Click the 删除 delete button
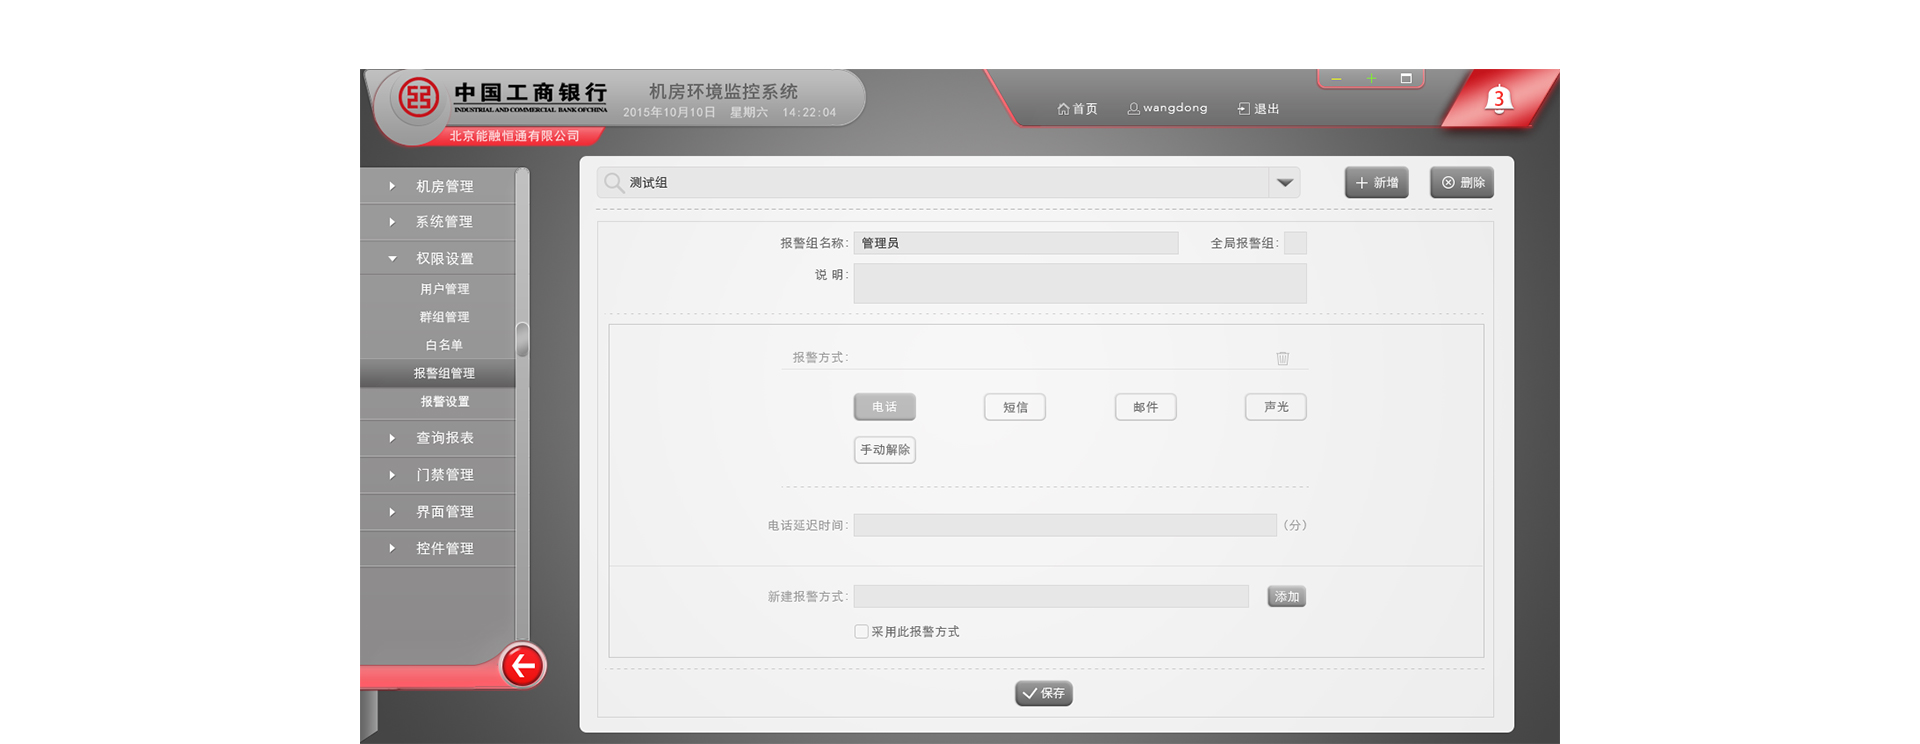 (x=1462, y=182)
